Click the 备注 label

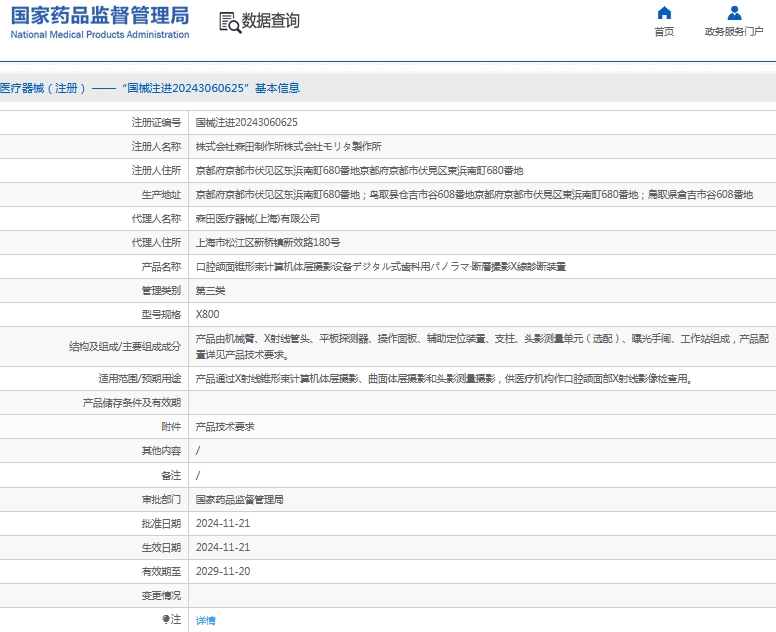(x=171, y=476)
